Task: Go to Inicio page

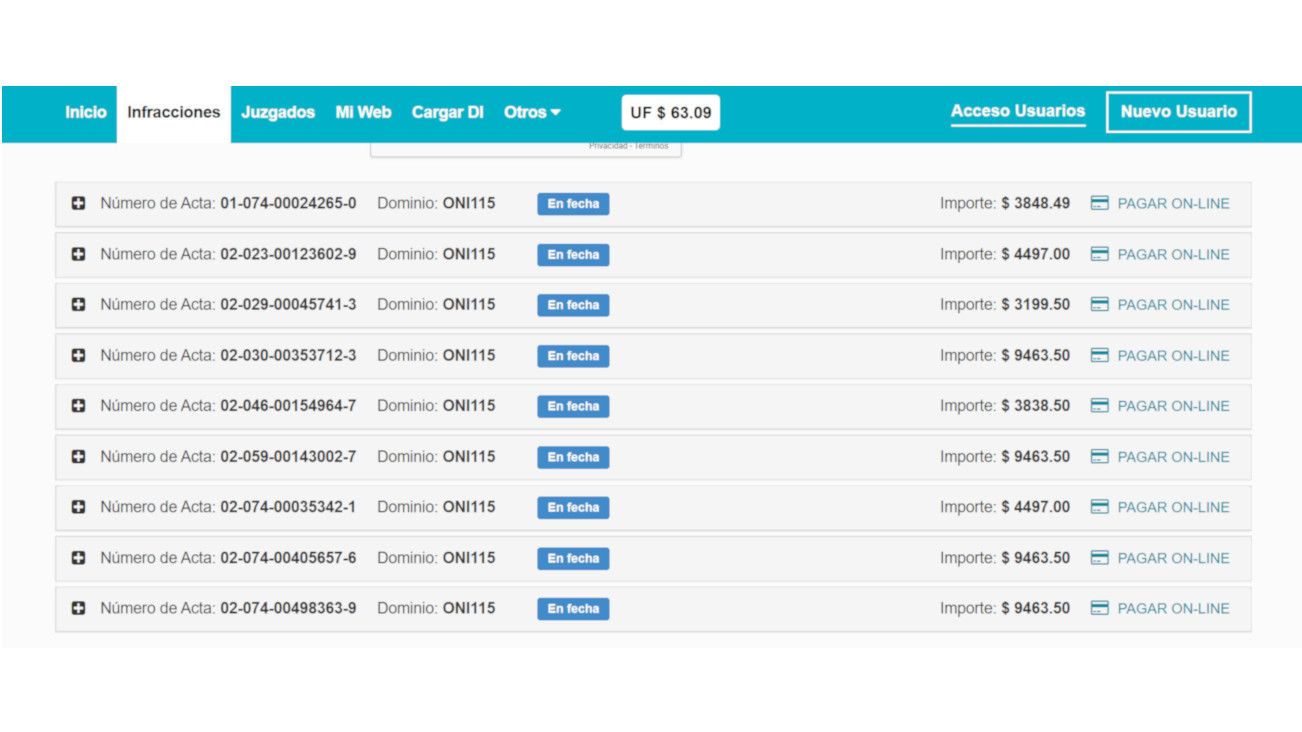Action: pos(86,112)
